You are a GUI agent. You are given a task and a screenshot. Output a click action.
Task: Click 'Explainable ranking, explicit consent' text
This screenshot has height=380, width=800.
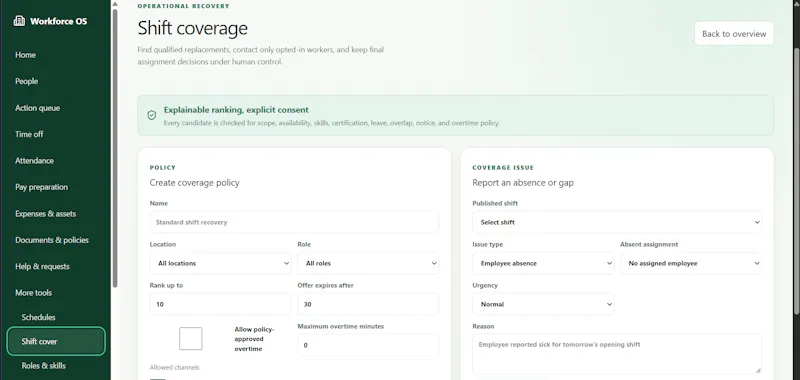(x=236, y=110)
